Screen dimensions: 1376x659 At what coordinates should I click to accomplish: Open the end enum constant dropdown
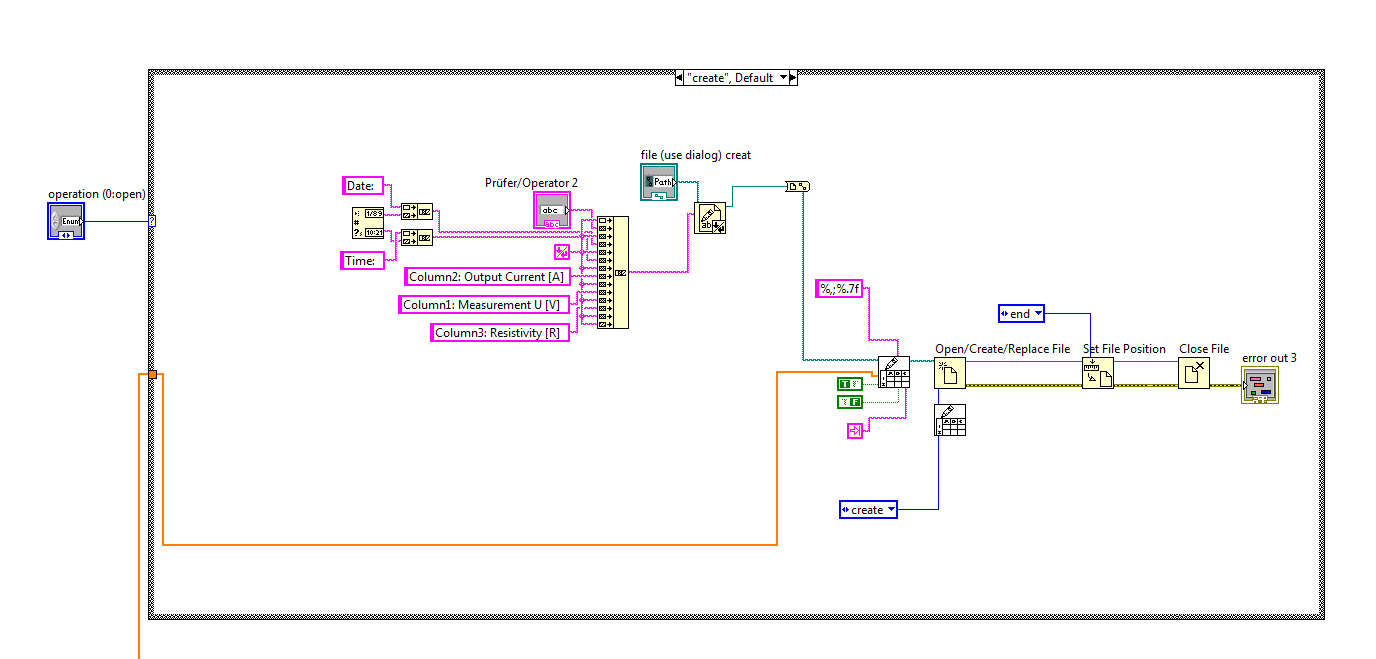click(1037, 314)
